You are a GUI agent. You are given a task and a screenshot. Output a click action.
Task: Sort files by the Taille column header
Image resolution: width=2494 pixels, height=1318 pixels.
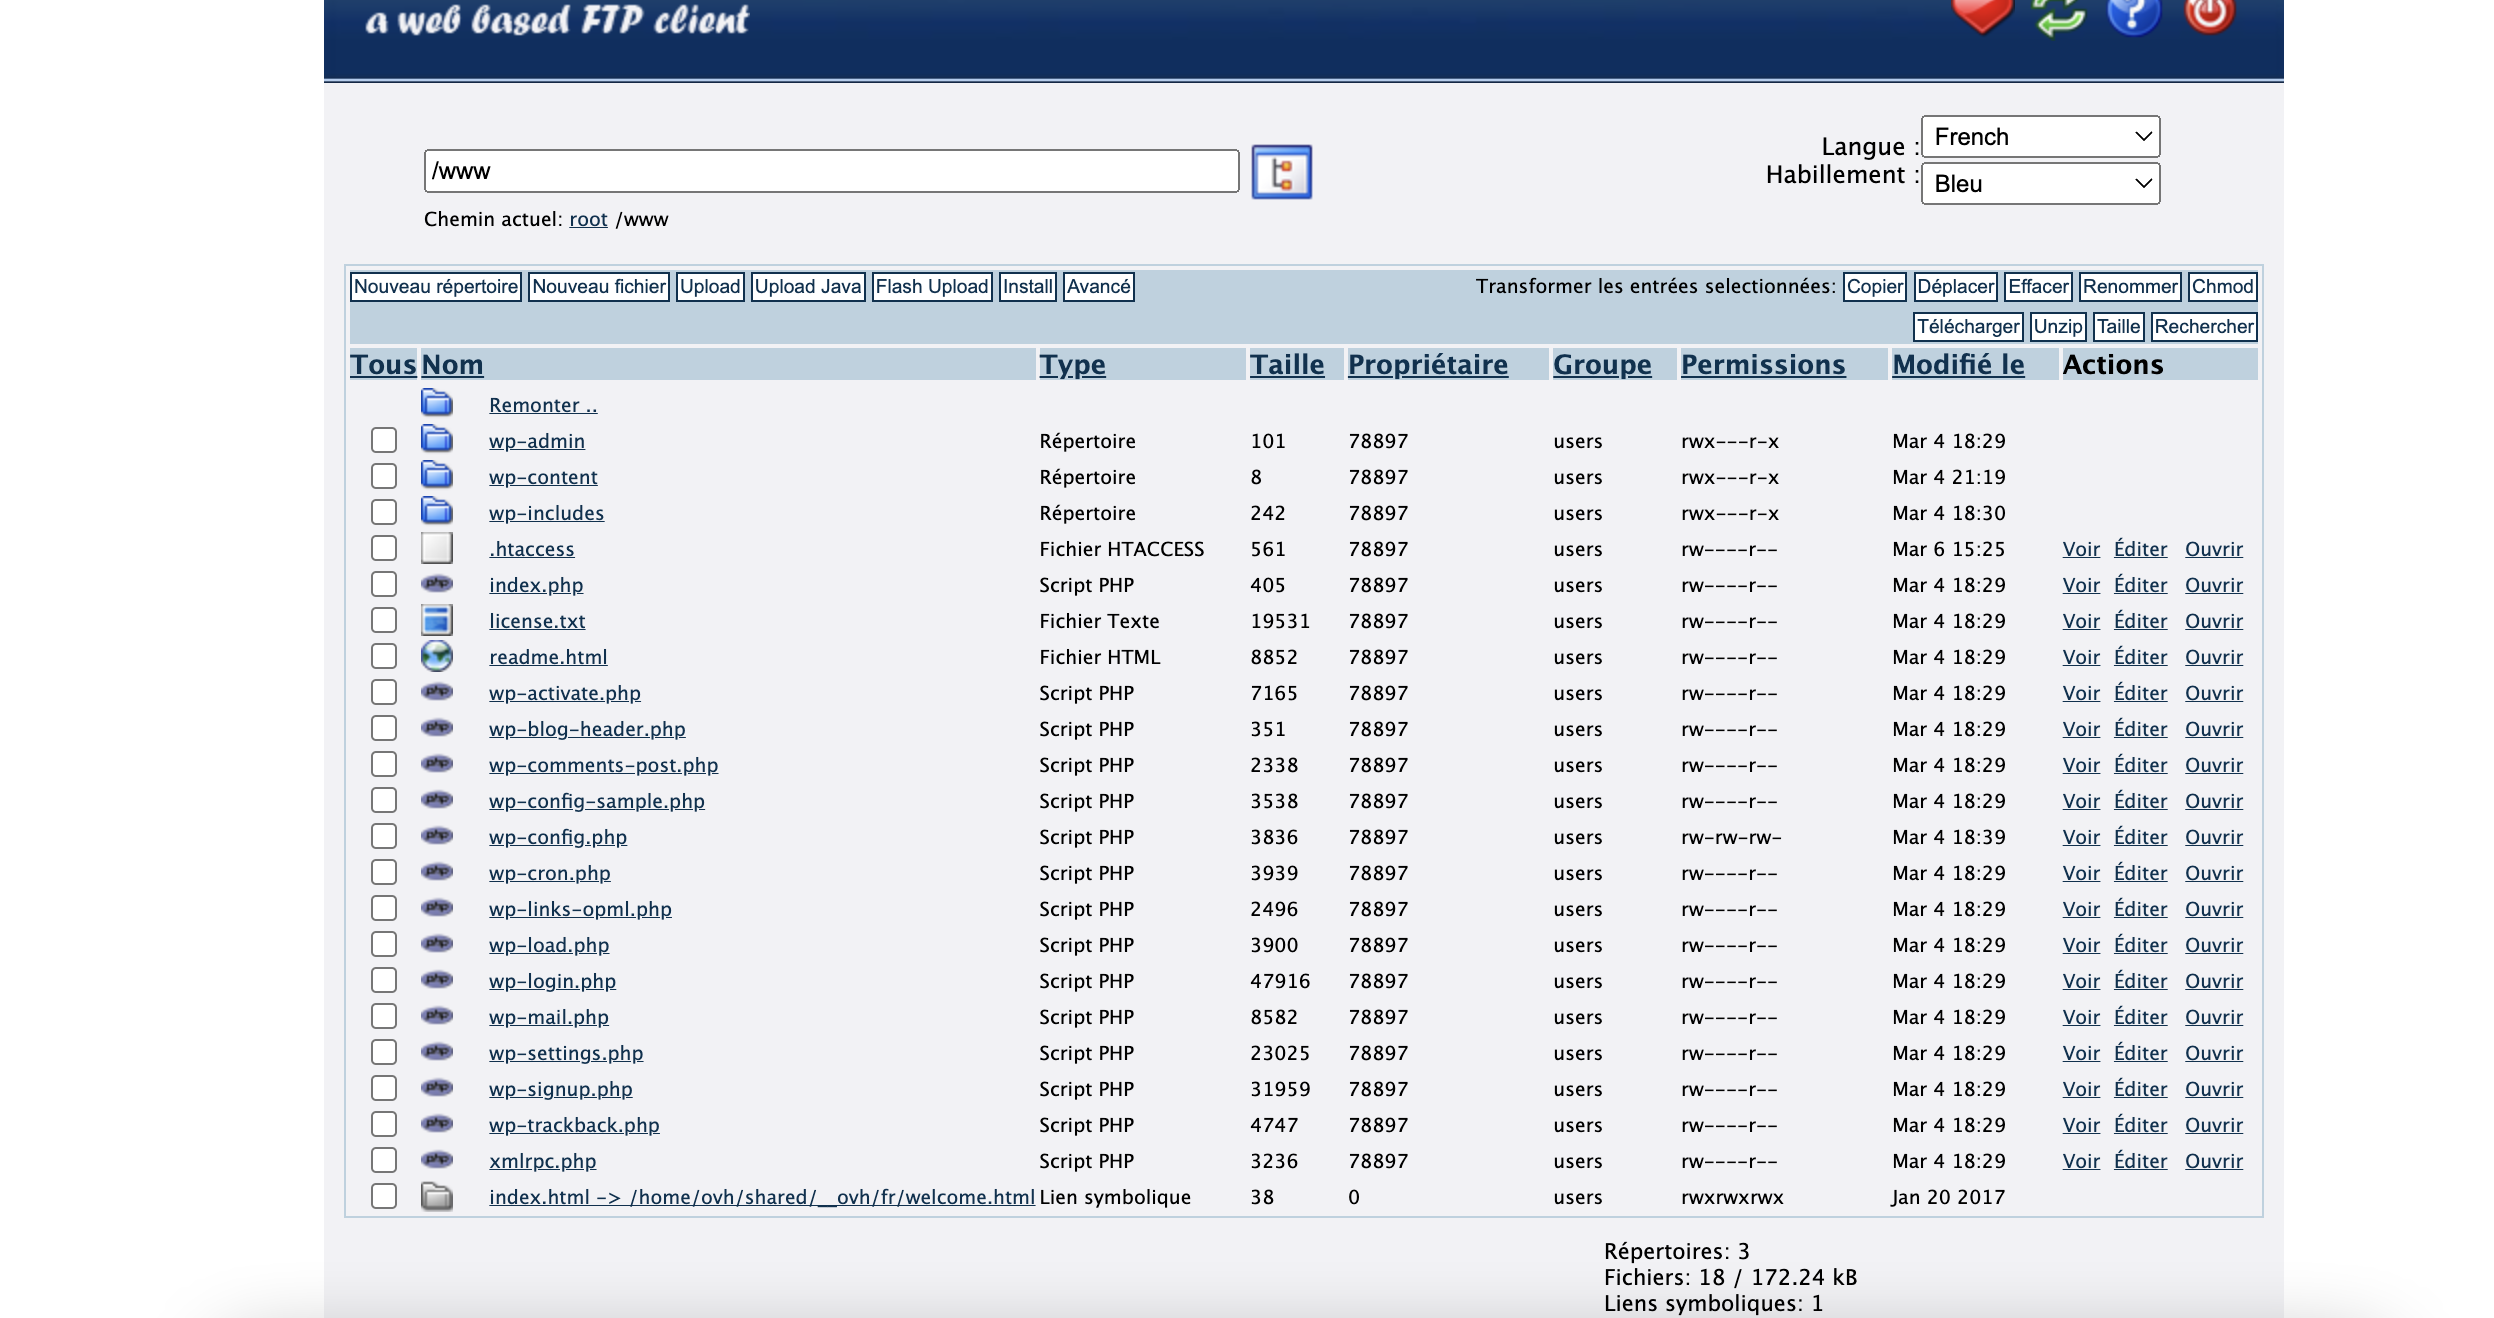[1286, 365]
